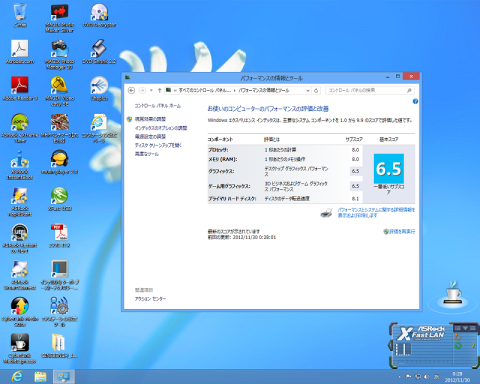Launch ASRock Restart to UEFI shortcut
Screen dimensions: 480x384
click(20, 238)
